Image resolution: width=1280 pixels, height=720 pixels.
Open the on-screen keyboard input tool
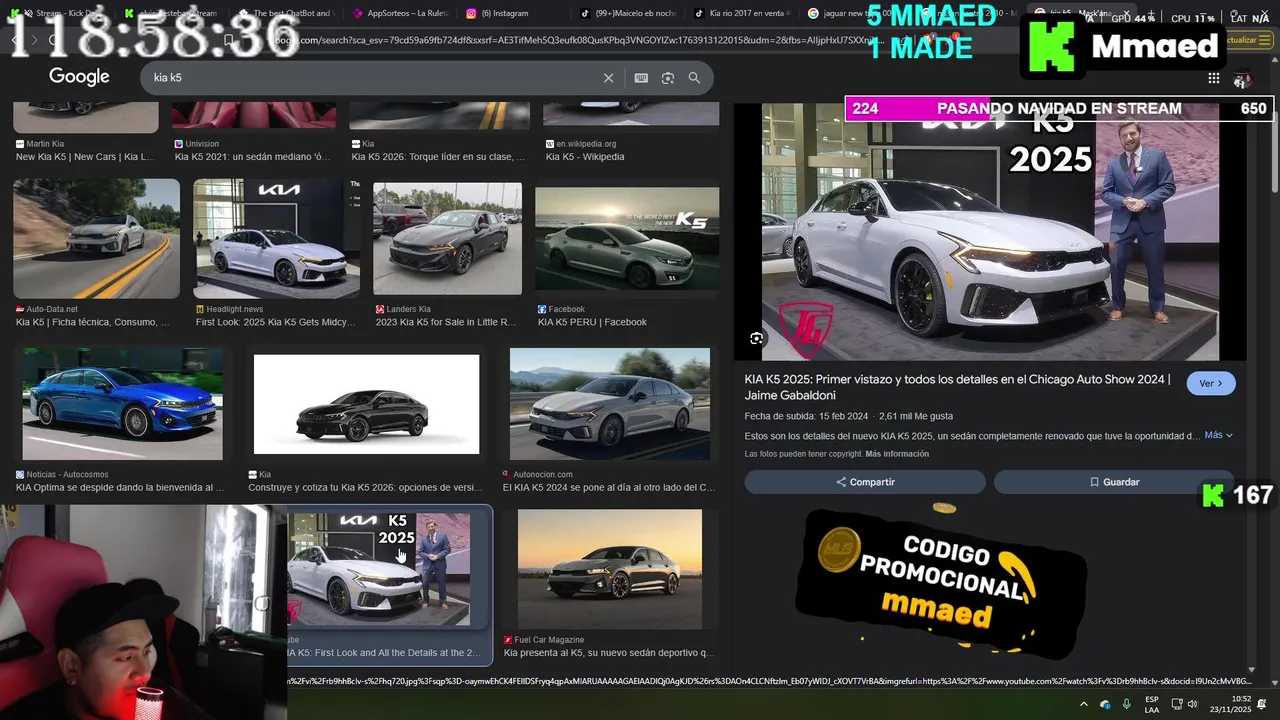pos(641,78)
